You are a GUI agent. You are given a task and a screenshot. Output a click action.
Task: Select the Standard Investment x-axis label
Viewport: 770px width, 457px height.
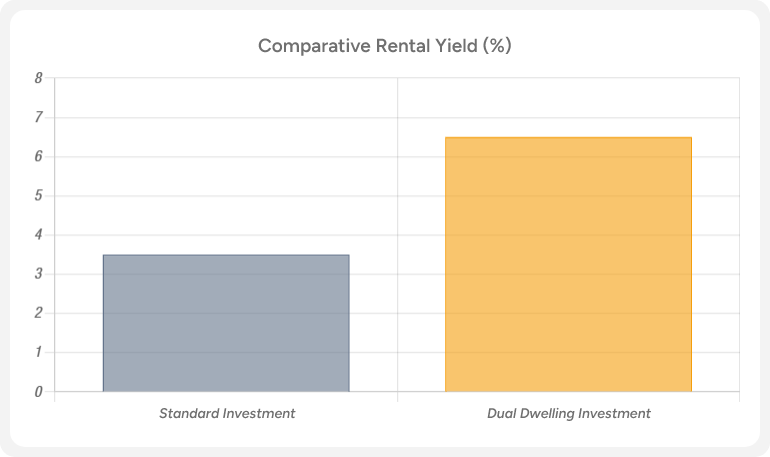tap(227, 413)
